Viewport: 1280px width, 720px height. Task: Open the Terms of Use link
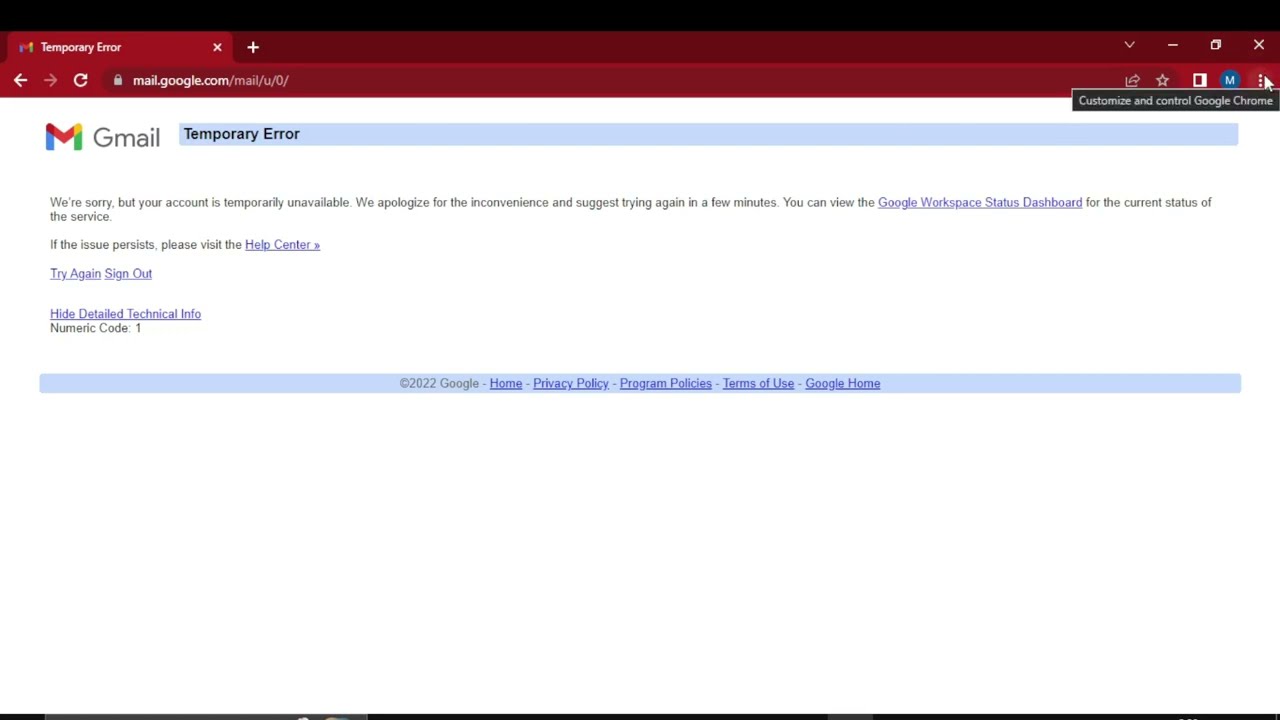(758, 383)
